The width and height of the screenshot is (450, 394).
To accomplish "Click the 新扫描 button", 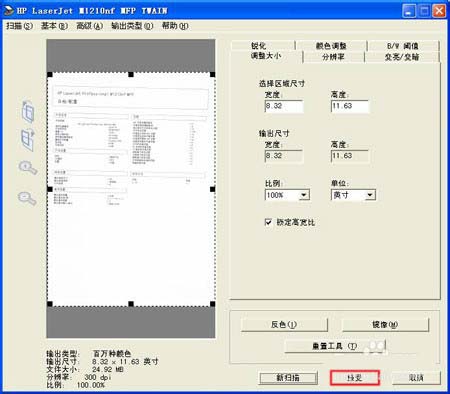I will pos(288,378).
